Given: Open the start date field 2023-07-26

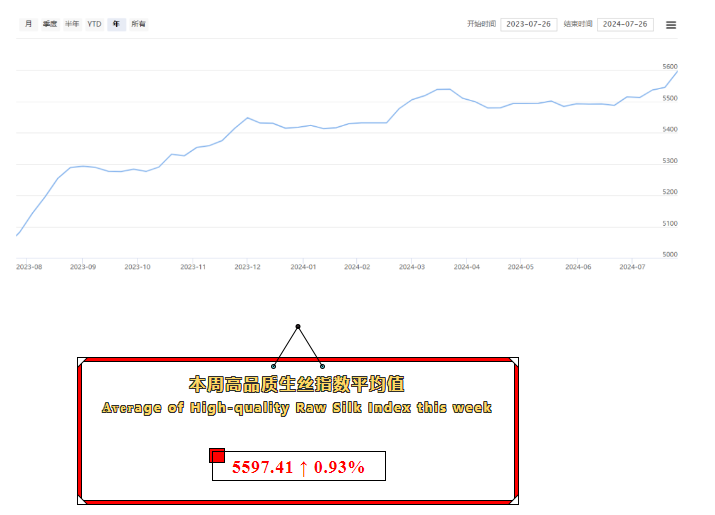Looking at the screenshot, I should click(528, 24).
